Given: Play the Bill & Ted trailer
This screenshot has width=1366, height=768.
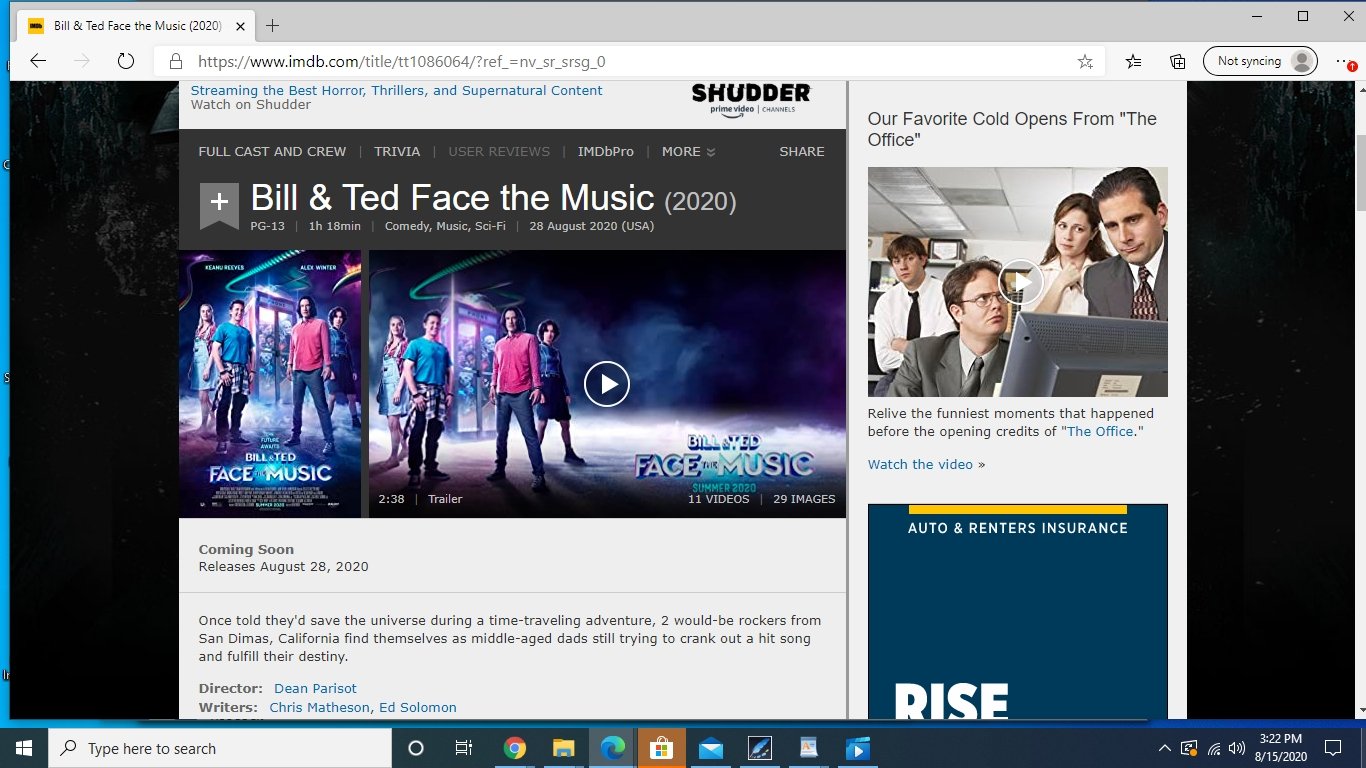Looking at the screenshot, I should pyautogui.click(x=607, y=383).
